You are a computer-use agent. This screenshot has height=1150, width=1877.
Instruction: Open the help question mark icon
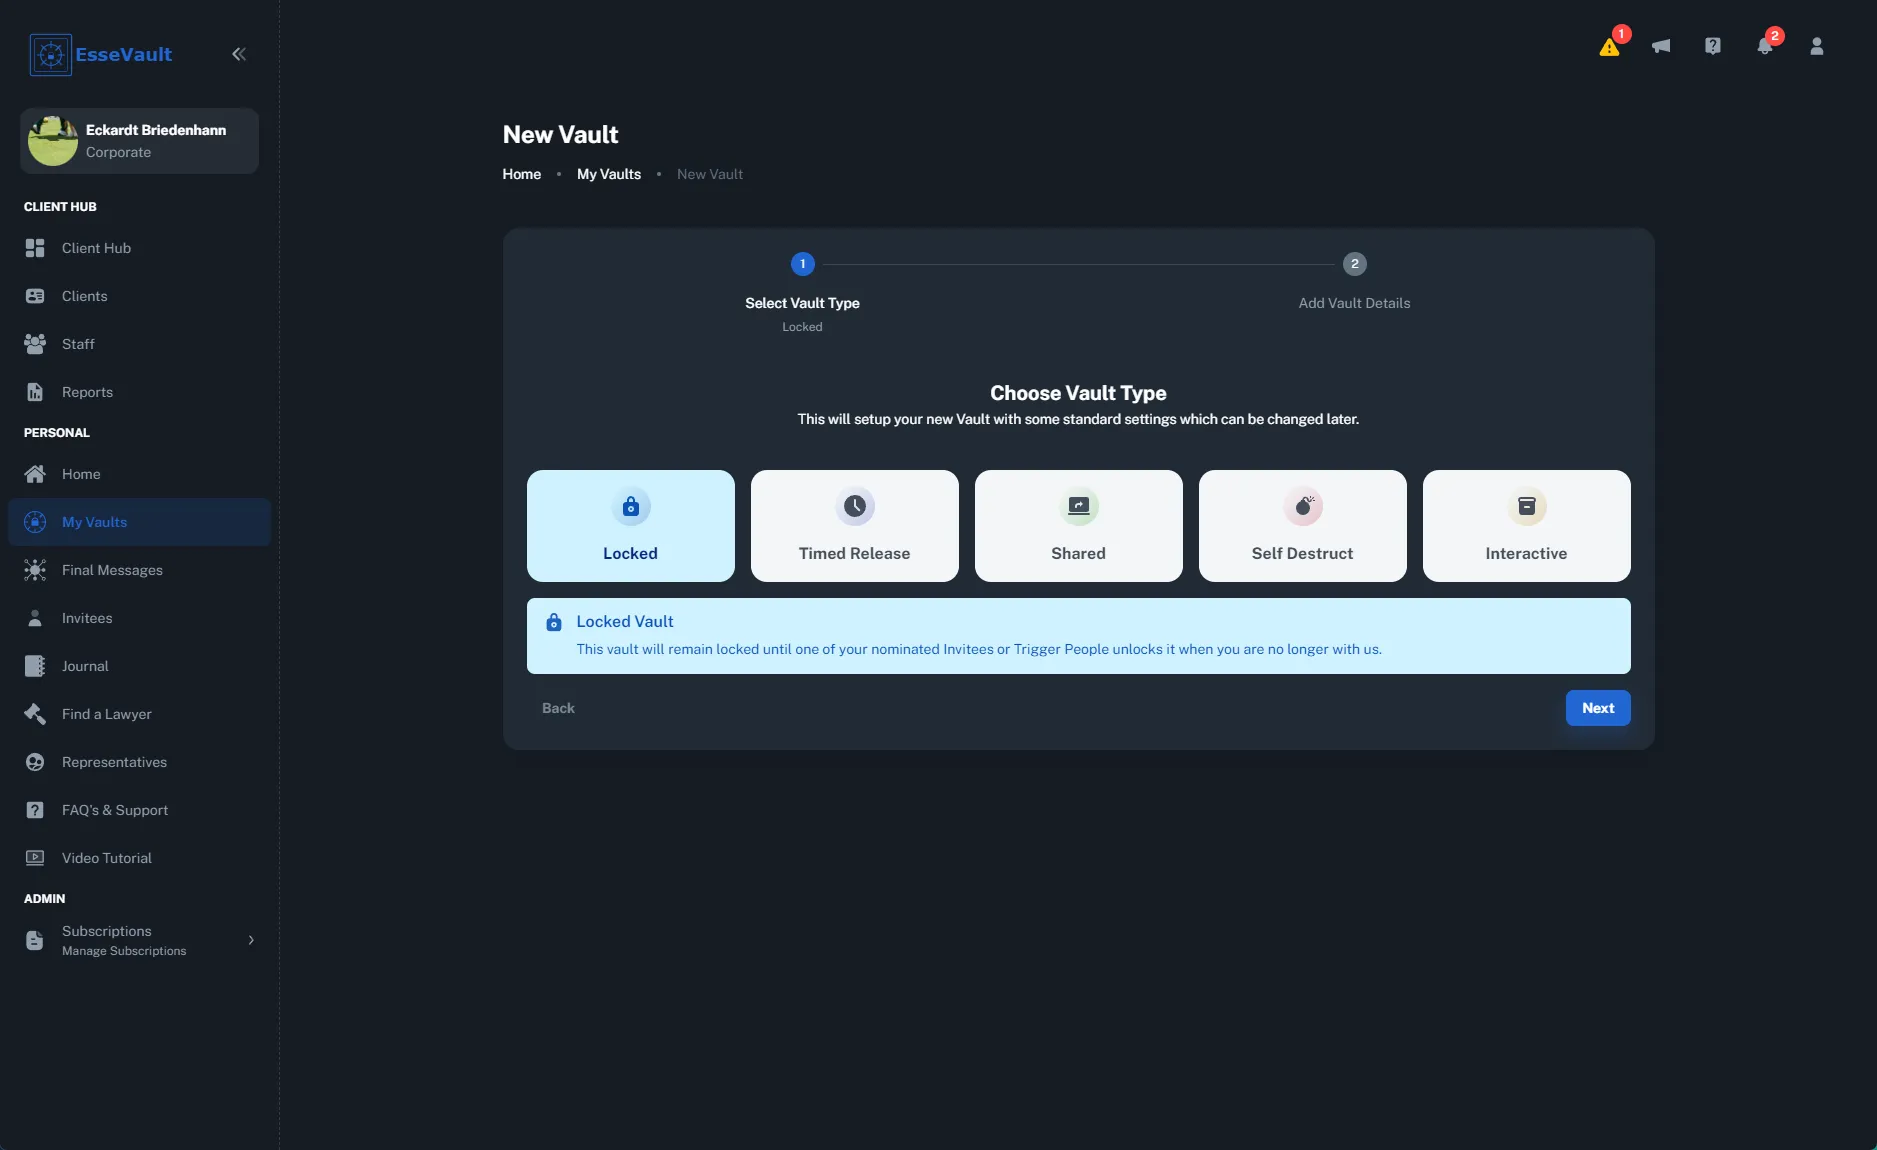coord(1713,46)
